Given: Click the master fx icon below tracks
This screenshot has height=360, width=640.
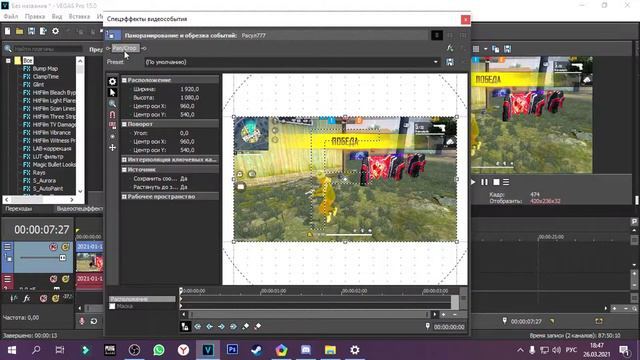Looking at the screenshot, I should tap(27, 298).
